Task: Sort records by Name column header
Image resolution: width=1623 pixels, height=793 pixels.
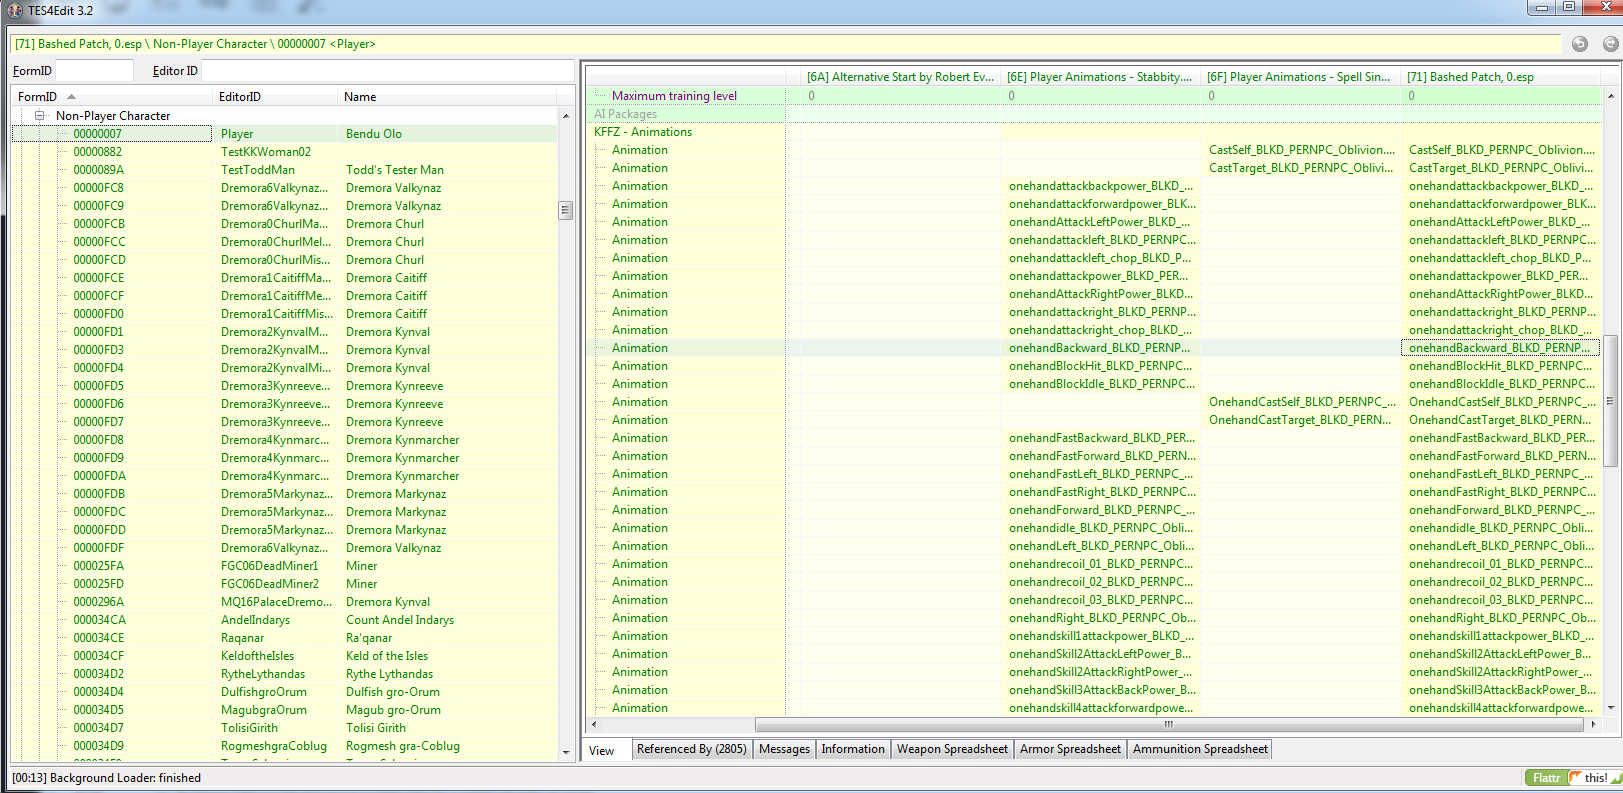Action: tap(448, 97)
